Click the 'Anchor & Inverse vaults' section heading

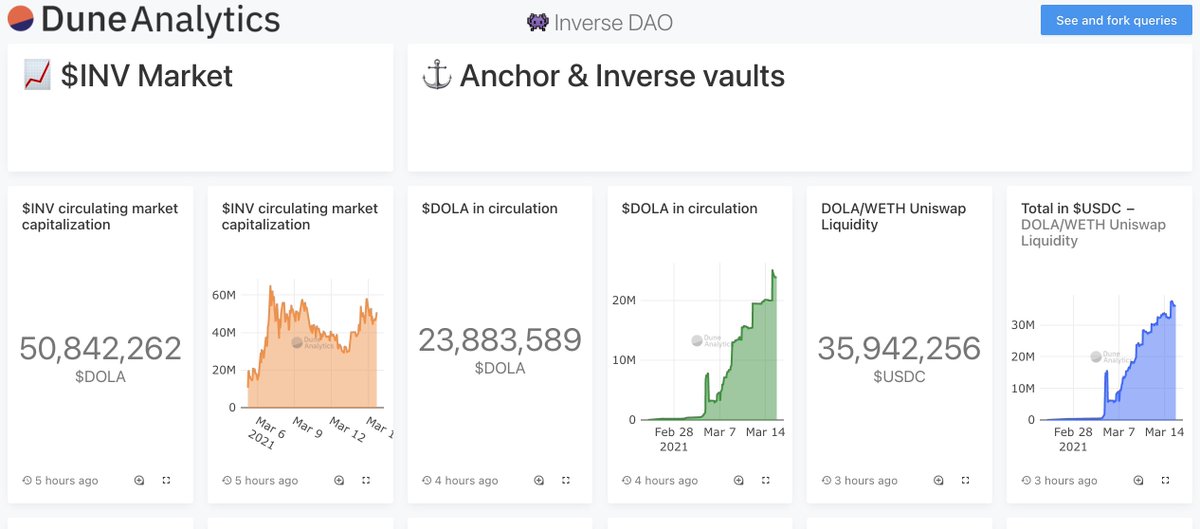[603, 76]
